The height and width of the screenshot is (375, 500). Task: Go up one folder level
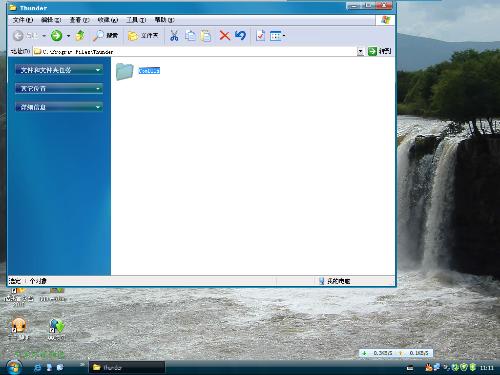[x=80, y=35]
